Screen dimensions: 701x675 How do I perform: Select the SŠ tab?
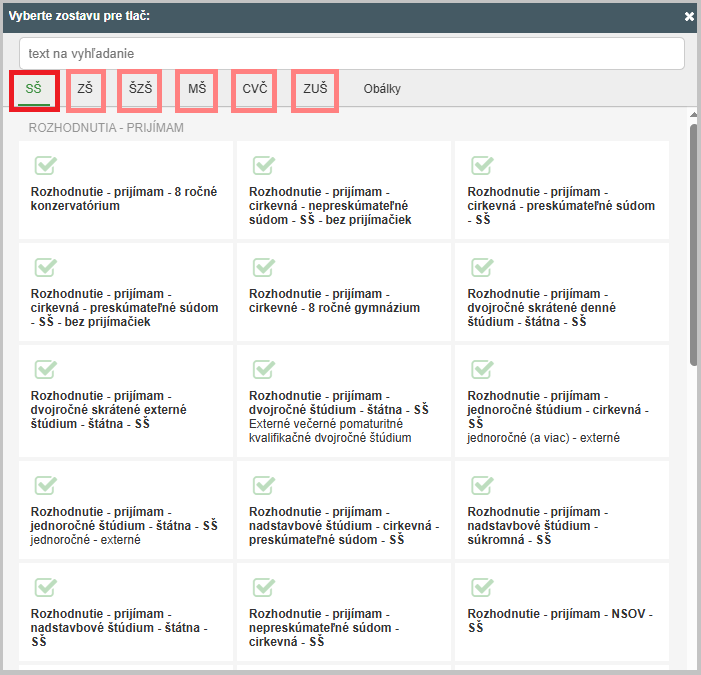(x=34, y=89)
